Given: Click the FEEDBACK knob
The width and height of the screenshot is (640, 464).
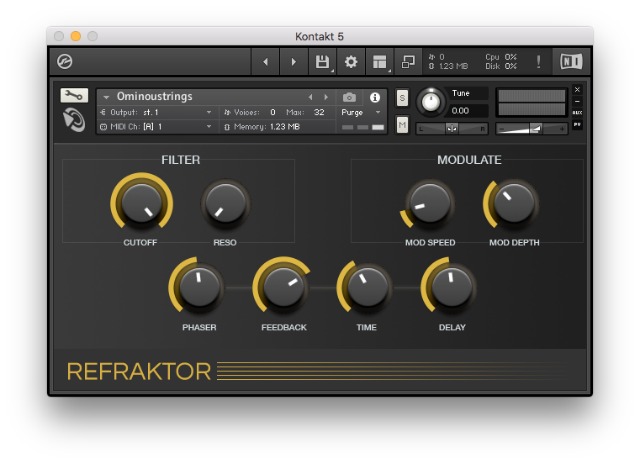Looking at the screenshot, I should [x=283, y=287].
